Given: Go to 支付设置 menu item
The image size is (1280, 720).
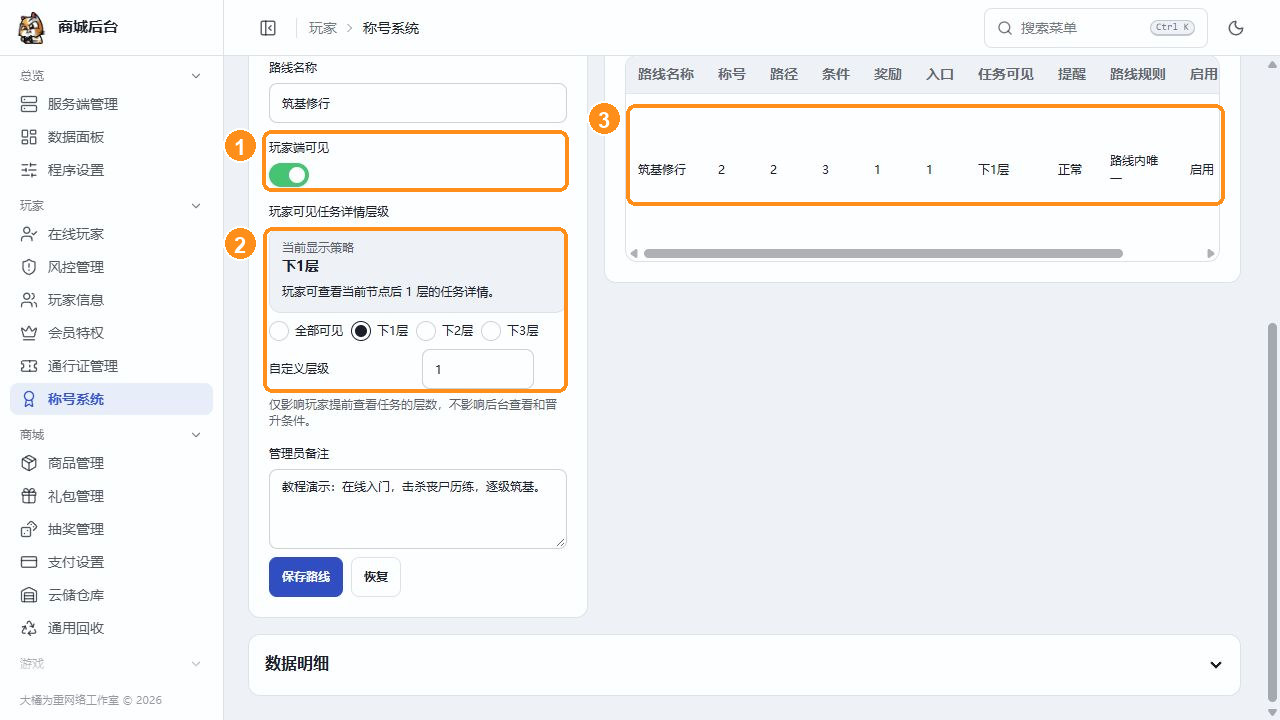Looking at the screenshot, I should pyautogui.click(x=111, y=562).
